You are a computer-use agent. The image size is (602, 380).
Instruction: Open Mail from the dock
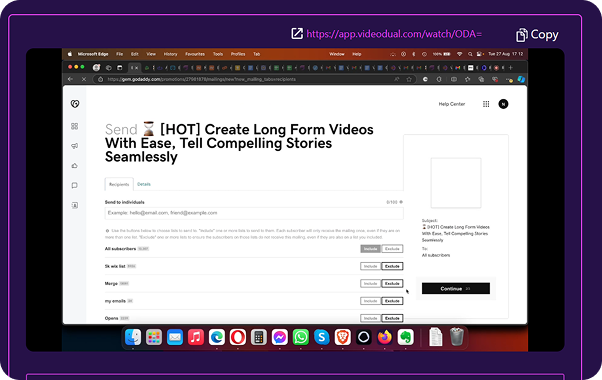175,337
